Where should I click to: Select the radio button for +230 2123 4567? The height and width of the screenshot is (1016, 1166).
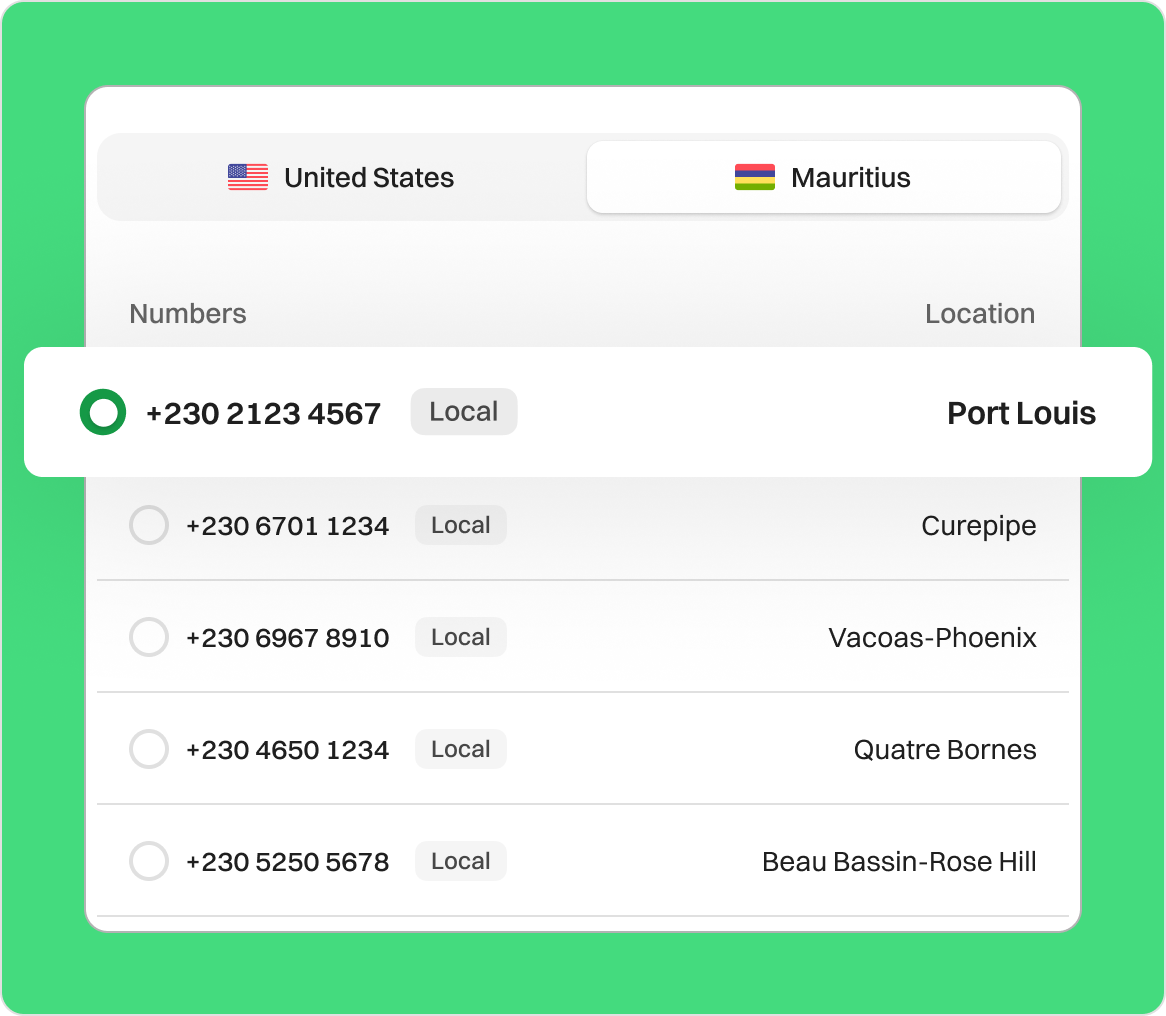[102, 413]
